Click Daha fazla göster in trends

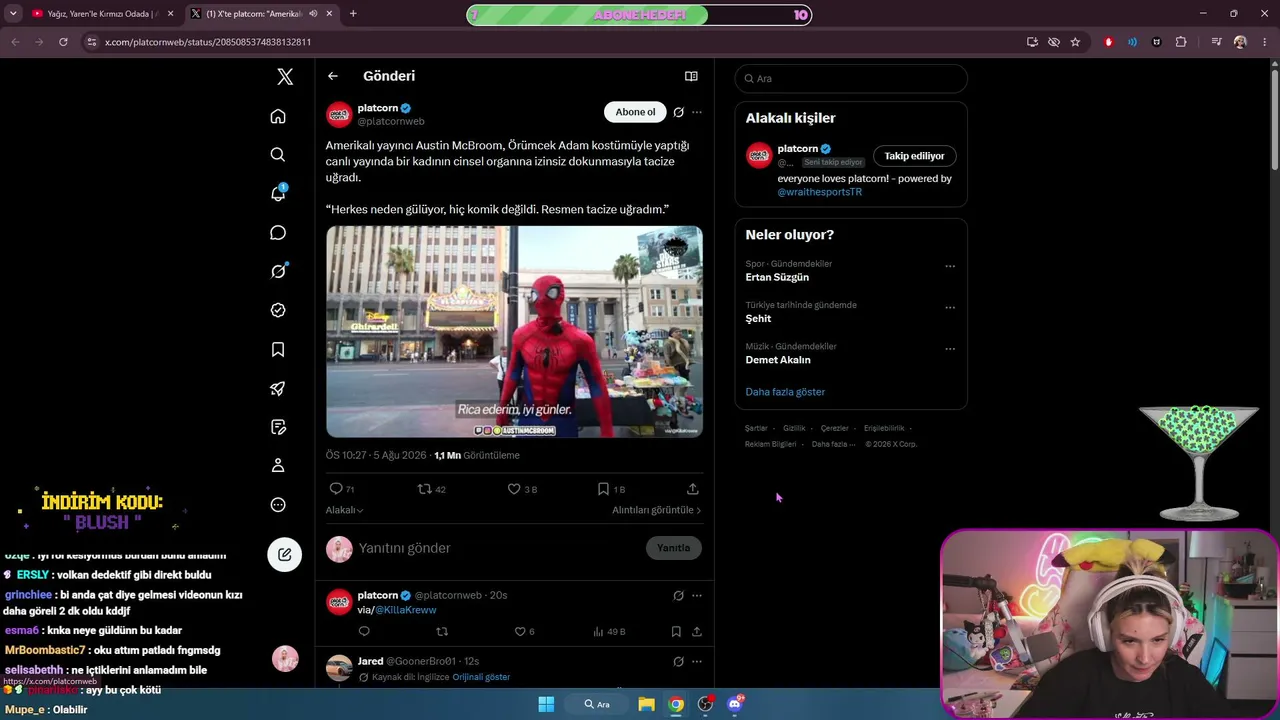(785, 392)
